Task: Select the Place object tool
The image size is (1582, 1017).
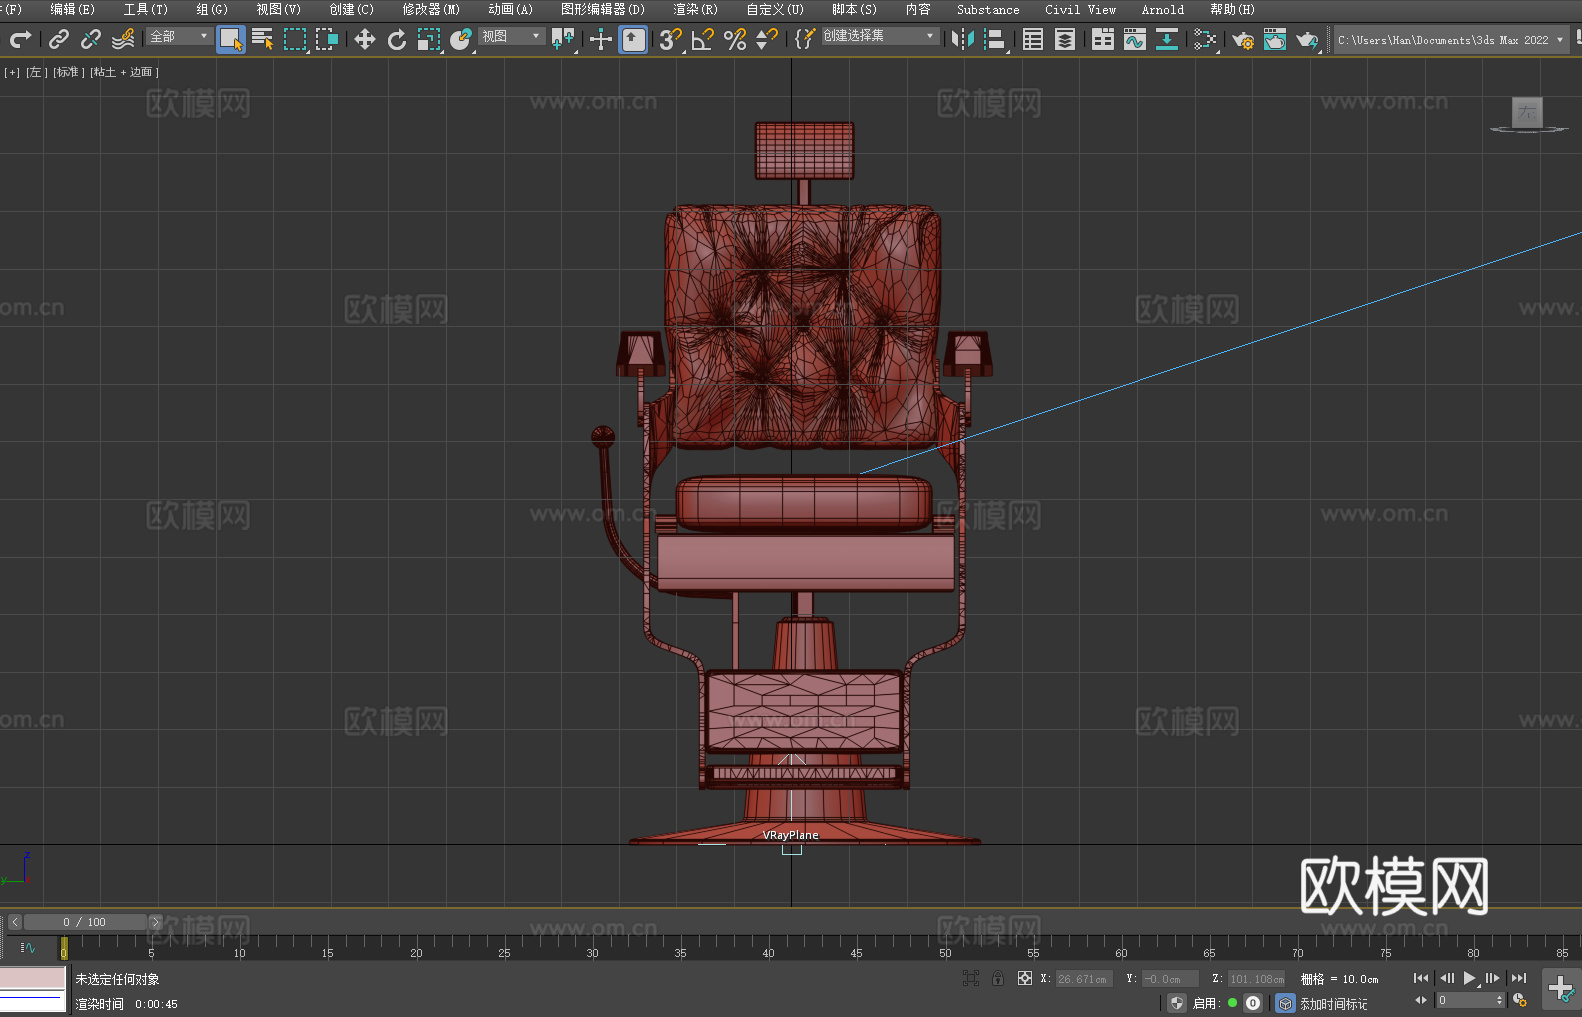Action: click(461, 39)
